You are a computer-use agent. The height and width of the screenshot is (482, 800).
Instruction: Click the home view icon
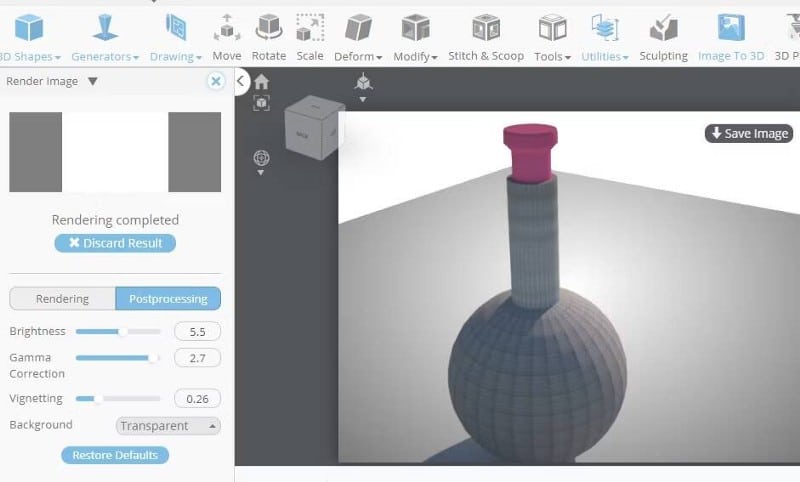[x=261, y=82]
